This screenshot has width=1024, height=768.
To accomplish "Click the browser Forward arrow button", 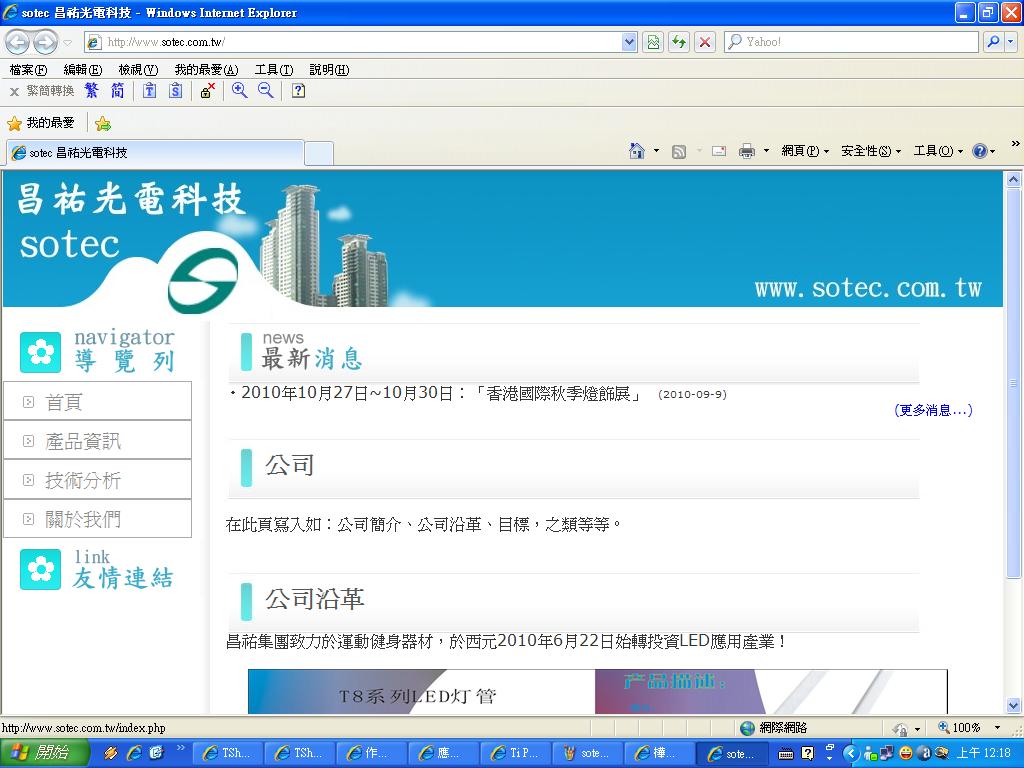I will click(x=44, y=42).
